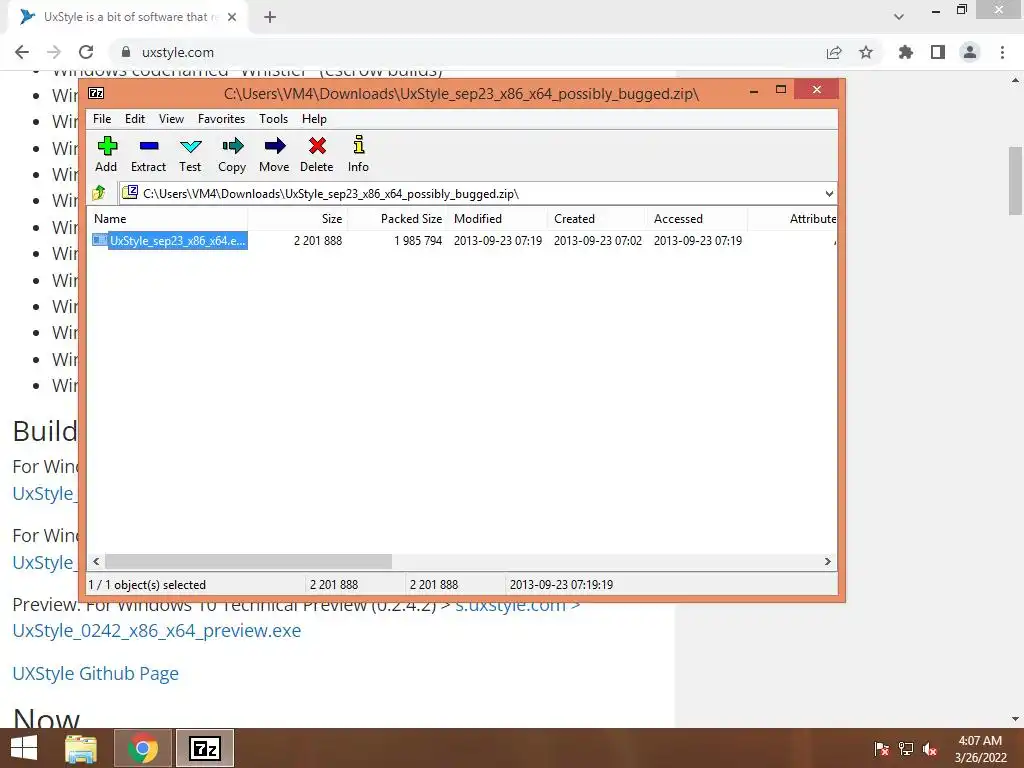Reload the Chrome page

pos(86,52)
